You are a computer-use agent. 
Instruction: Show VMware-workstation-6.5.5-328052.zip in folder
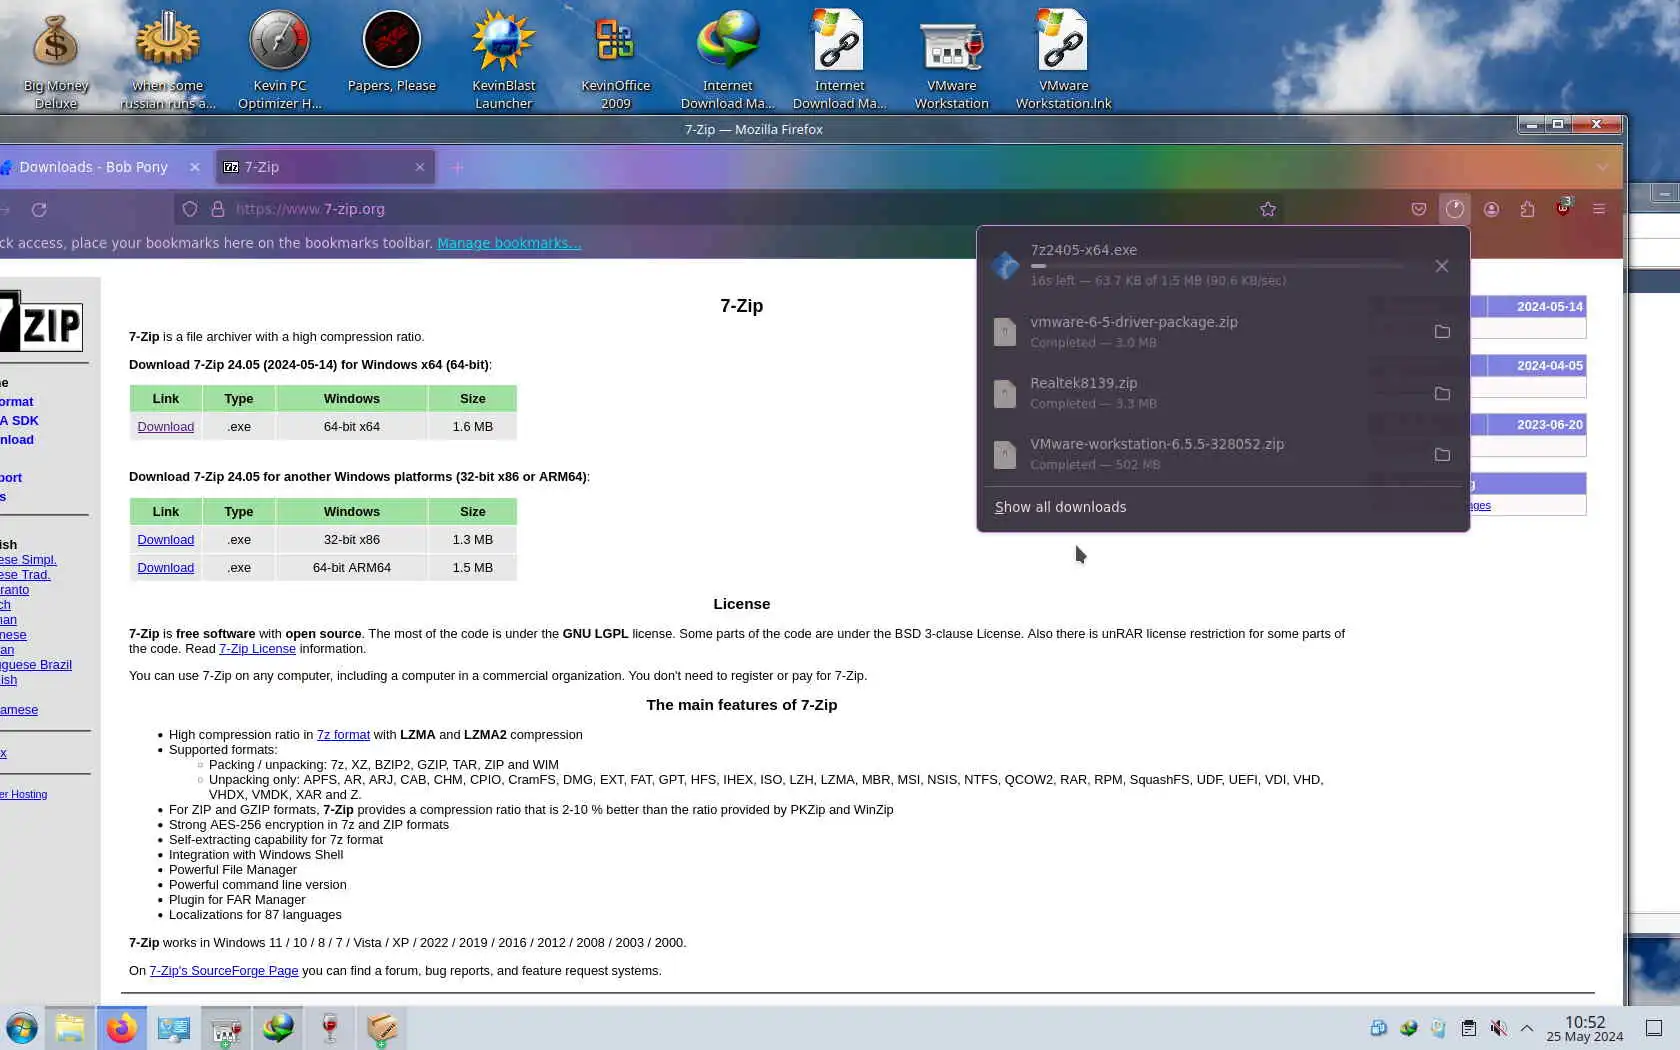(1442, 455)
